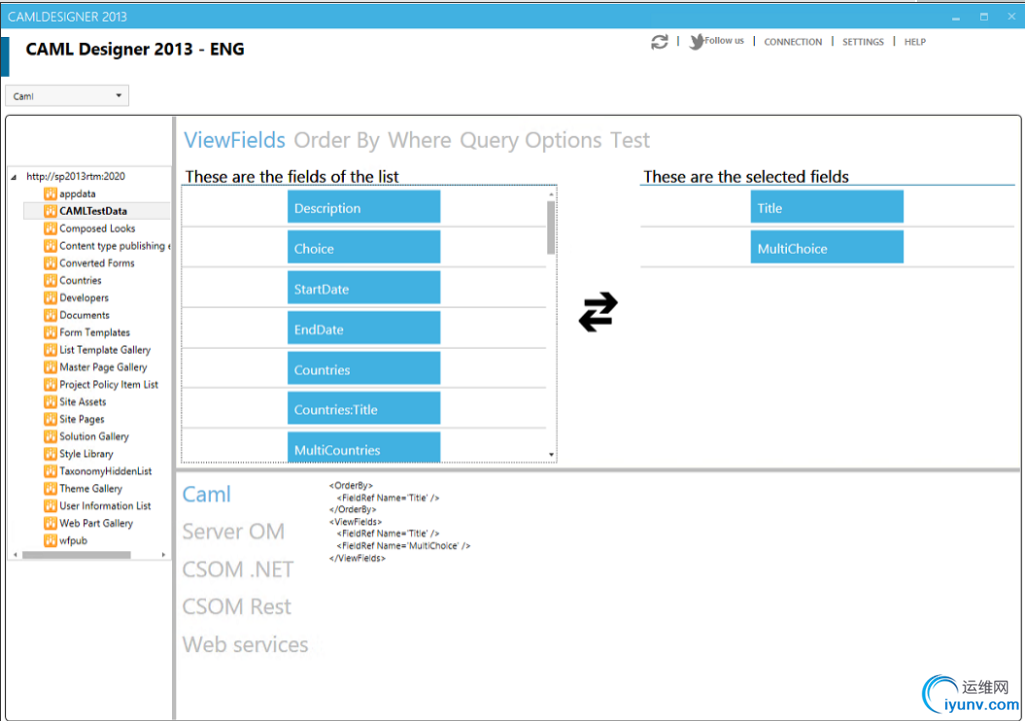1025x721 pixels.
Task: Click the selected MultiChoice field button
Action: [827, 247]
